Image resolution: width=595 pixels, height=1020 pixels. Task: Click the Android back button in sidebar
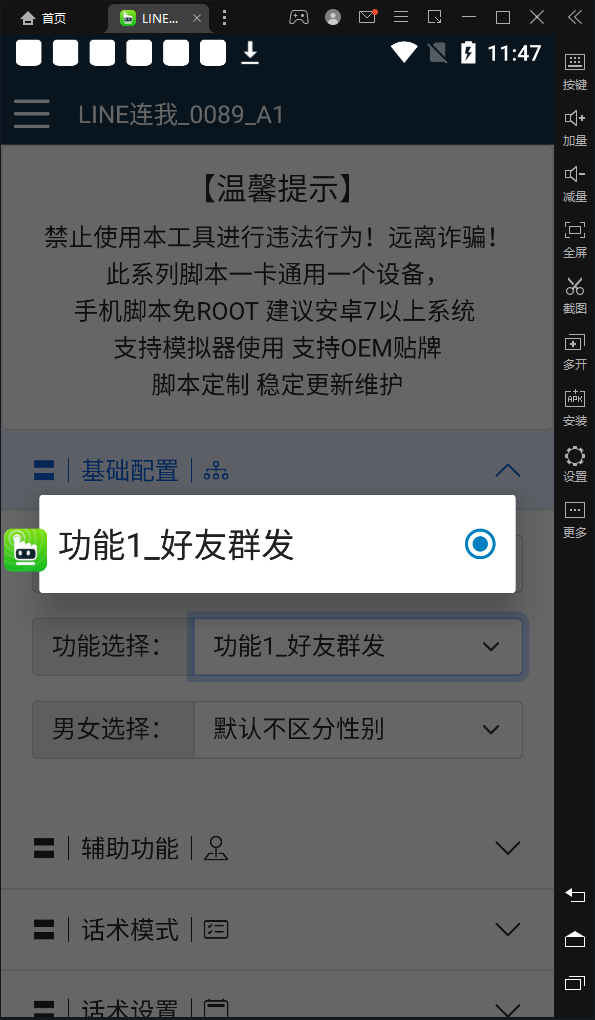pyautogui.click(x=574, y=895)
